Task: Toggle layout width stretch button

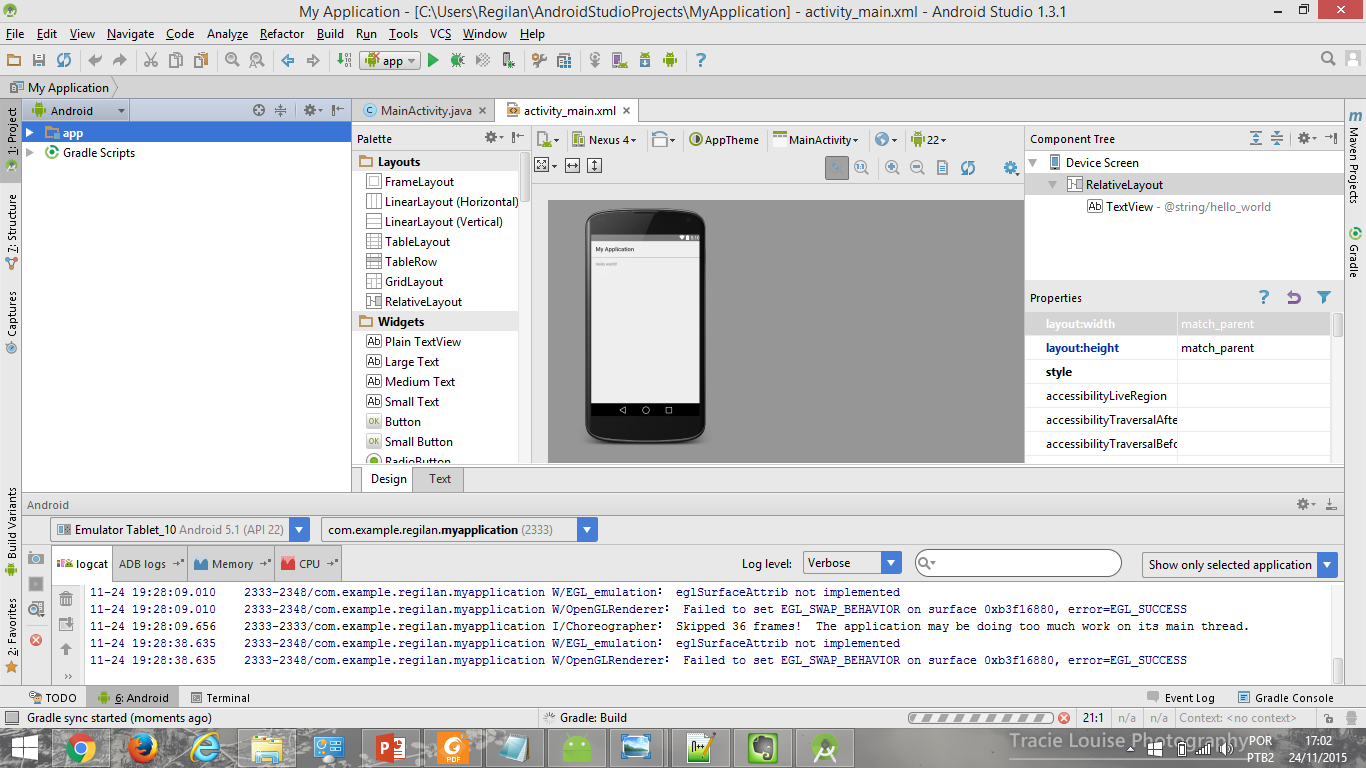Action: tap(572, 165)
